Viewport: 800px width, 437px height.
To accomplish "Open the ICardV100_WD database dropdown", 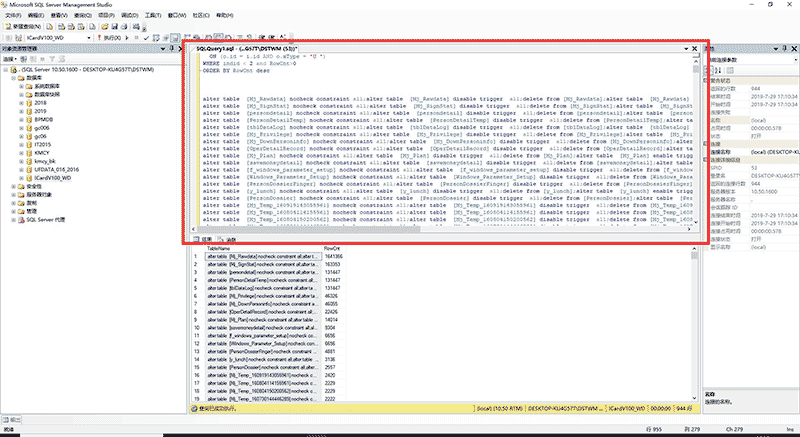I will pos(89,38).
